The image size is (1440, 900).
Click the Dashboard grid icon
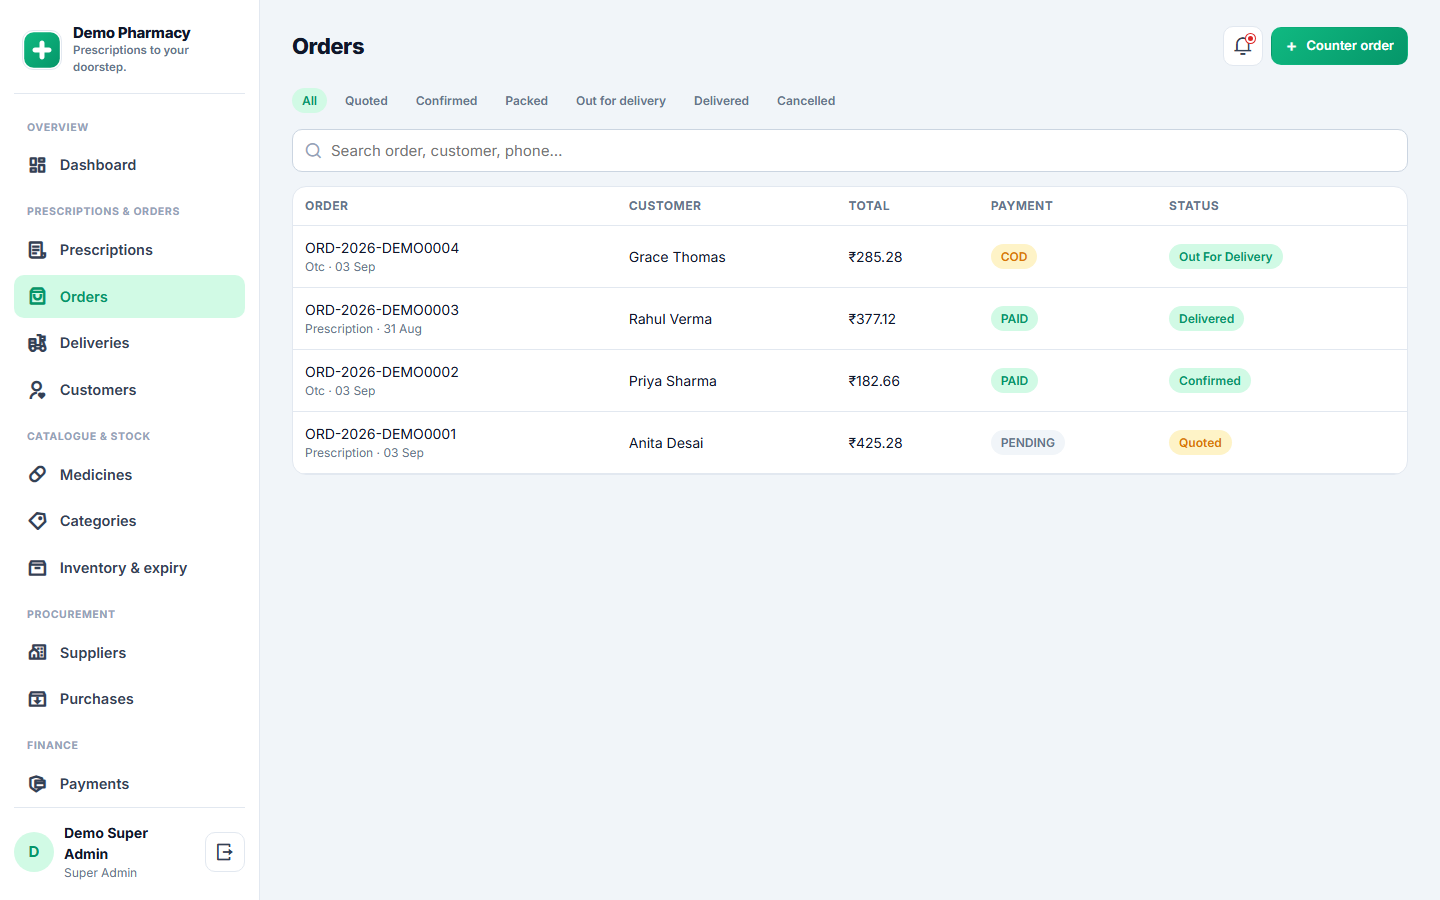[37, 165]
